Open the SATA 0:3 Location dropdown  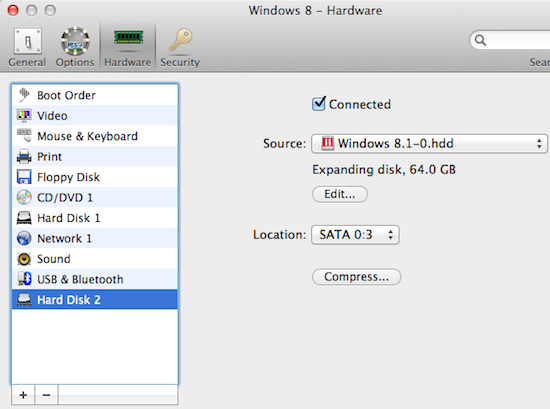tap(355, 235)
